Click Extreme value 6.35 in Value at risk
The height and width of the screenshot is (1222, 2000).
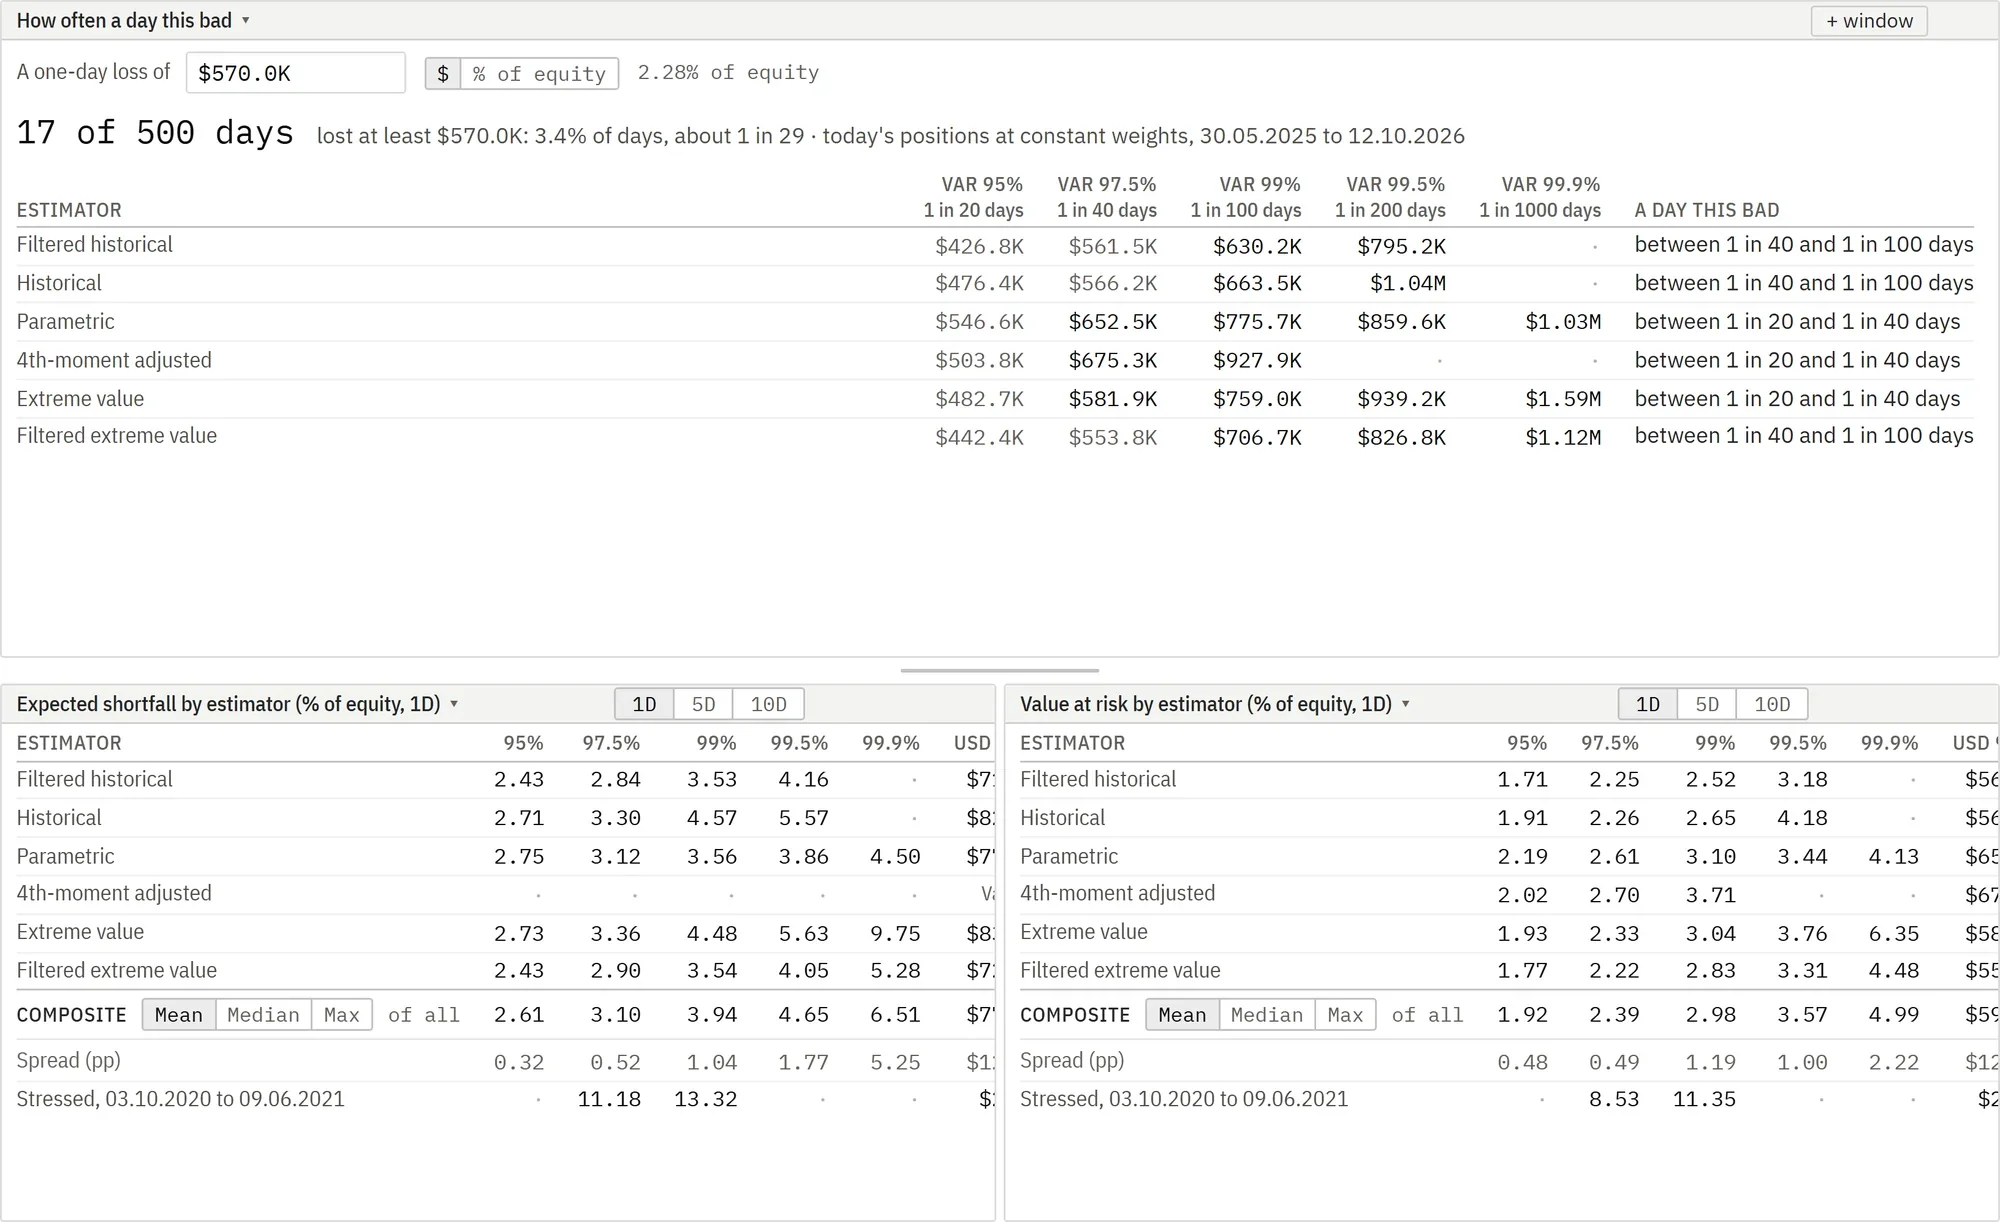tap(1894, 933)
